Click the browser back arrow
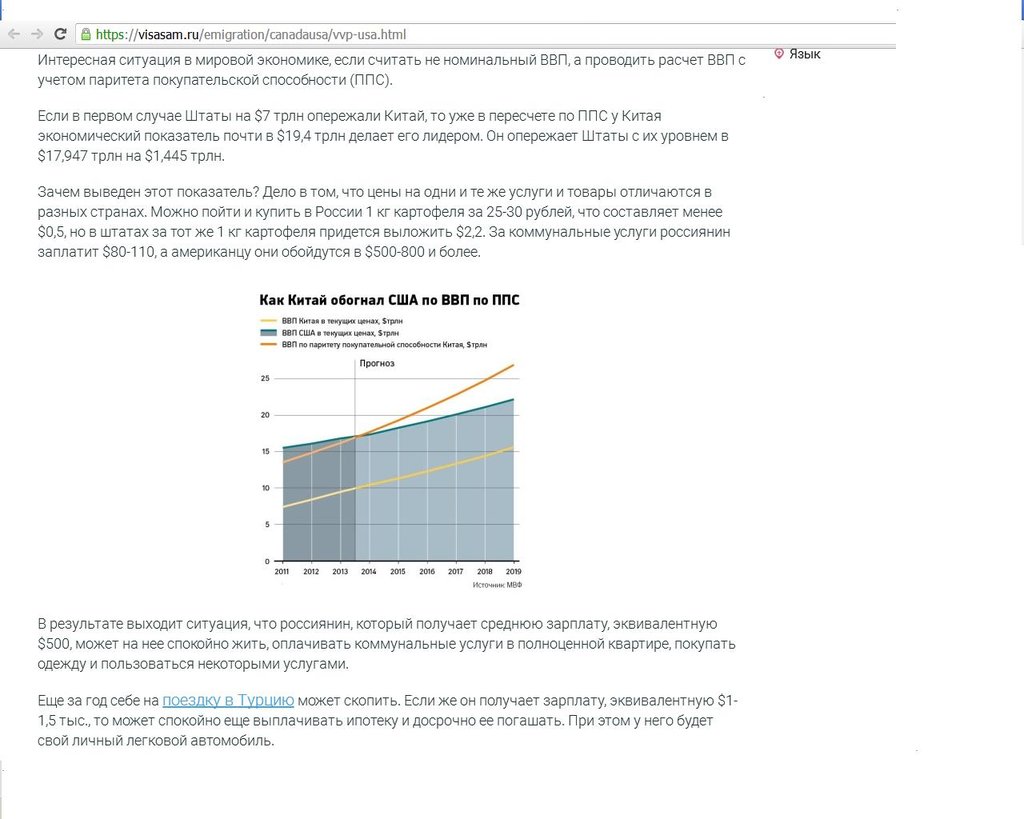This screenshot has width=1024, height=819. 14,34
